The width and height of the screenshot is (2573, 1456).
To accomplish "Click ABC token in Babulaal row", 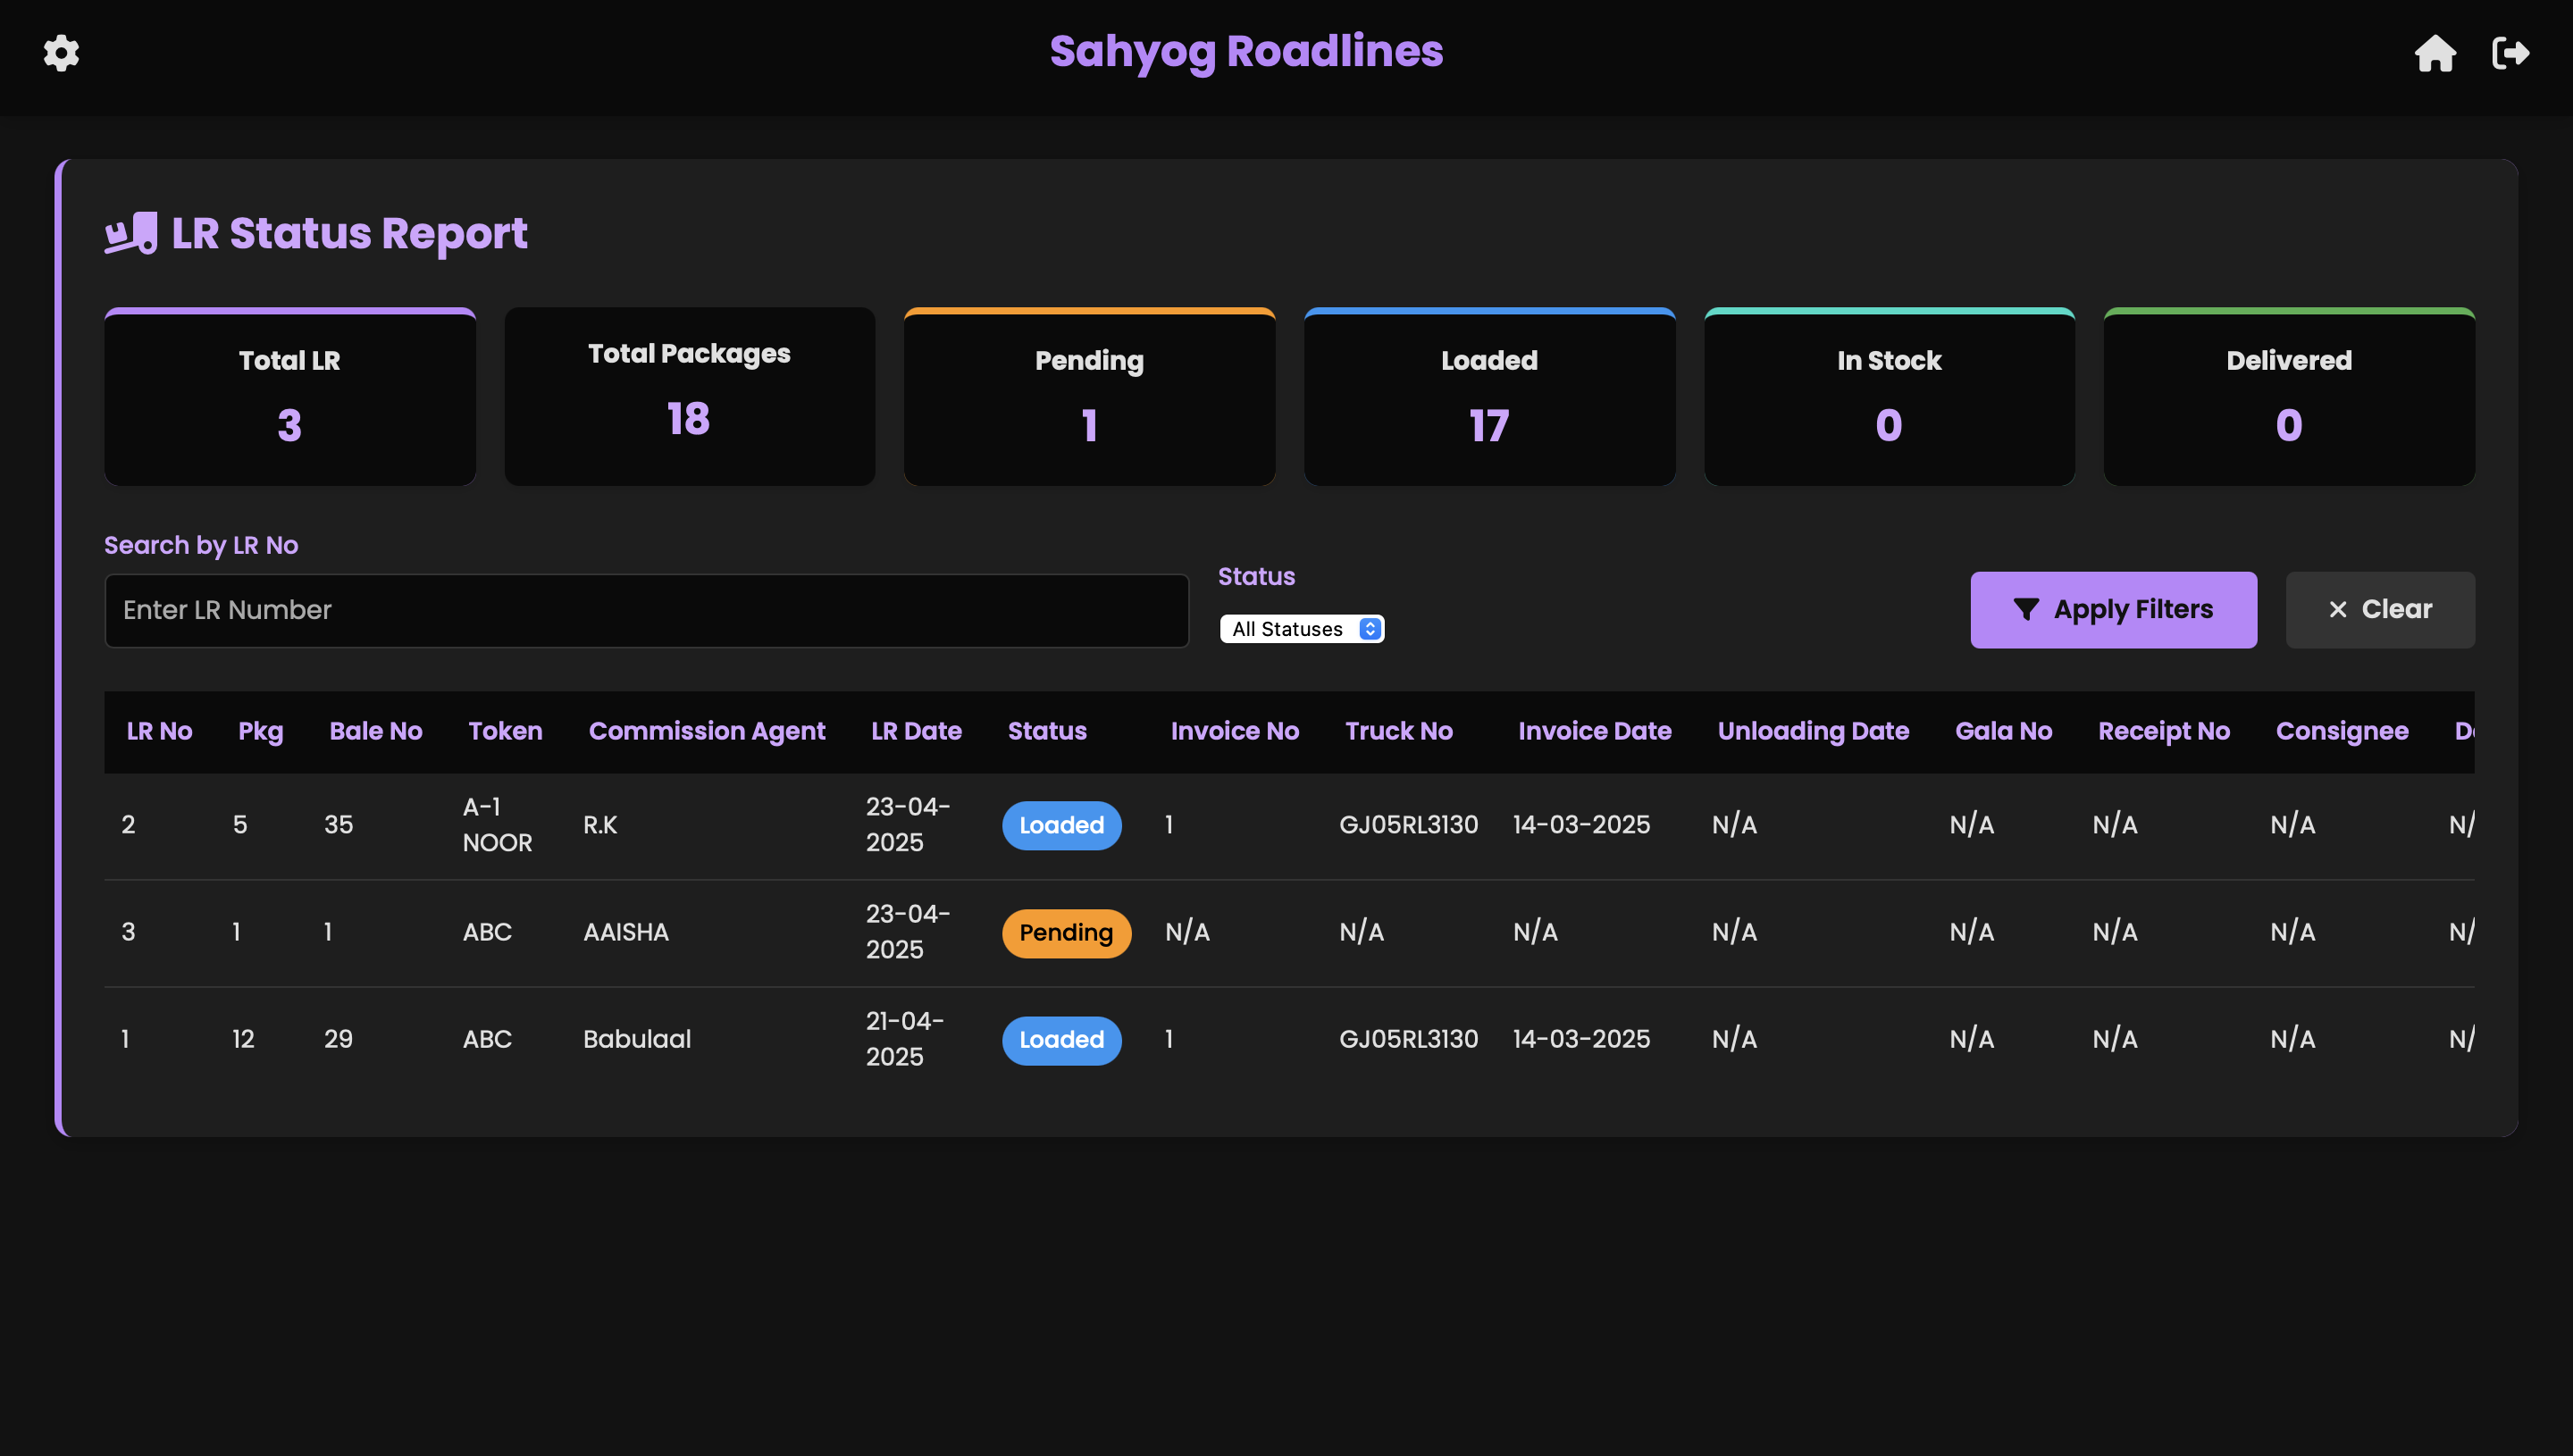I will point(487,1039).
